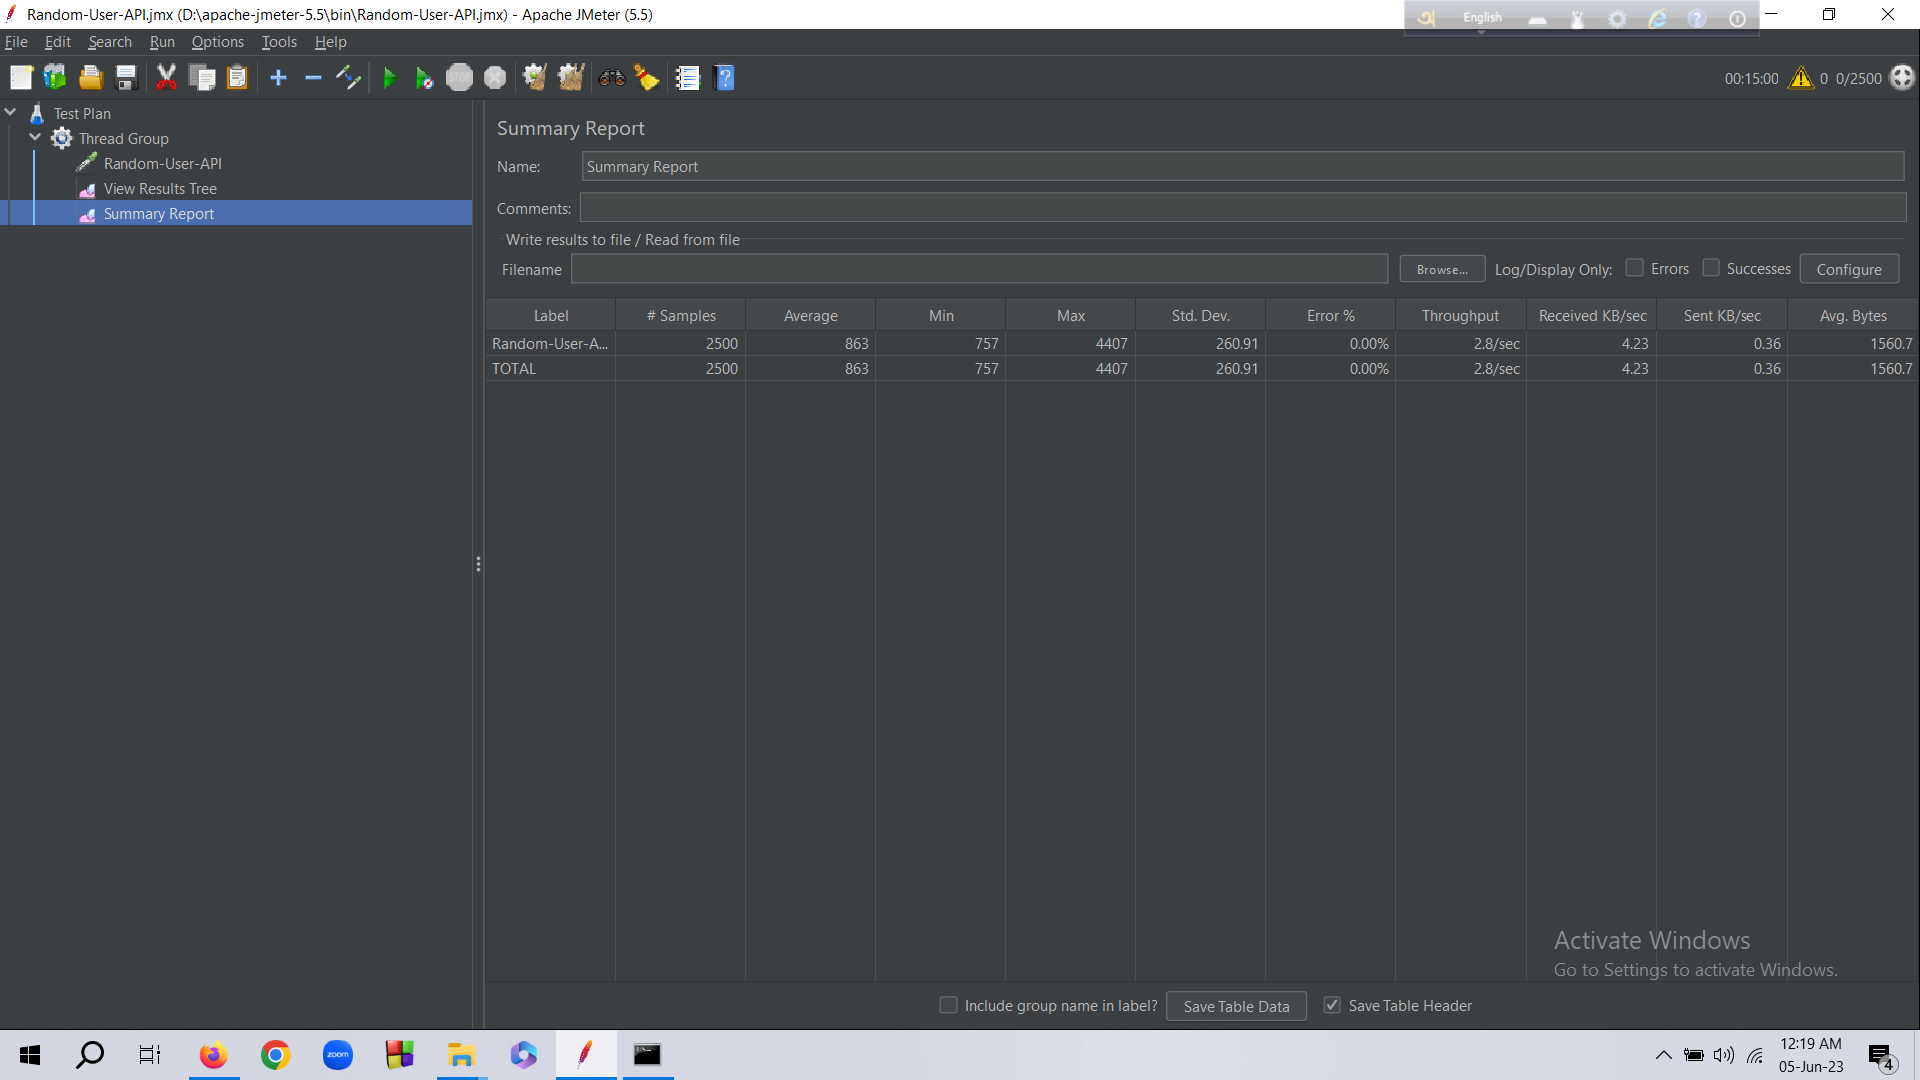This screenshot has width=1920, height=1080.
Task: Start the test run
Action: point(389,77)
